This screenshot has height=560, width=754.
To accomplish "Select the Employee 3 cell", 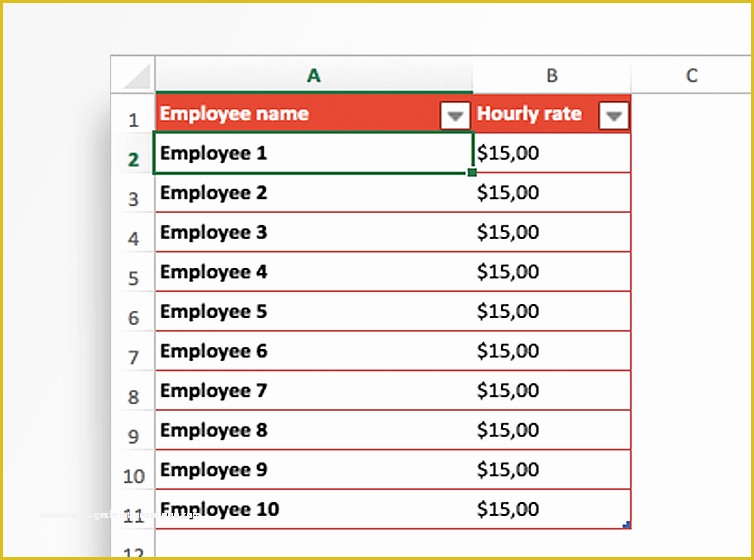I will [x=314, y=232].
